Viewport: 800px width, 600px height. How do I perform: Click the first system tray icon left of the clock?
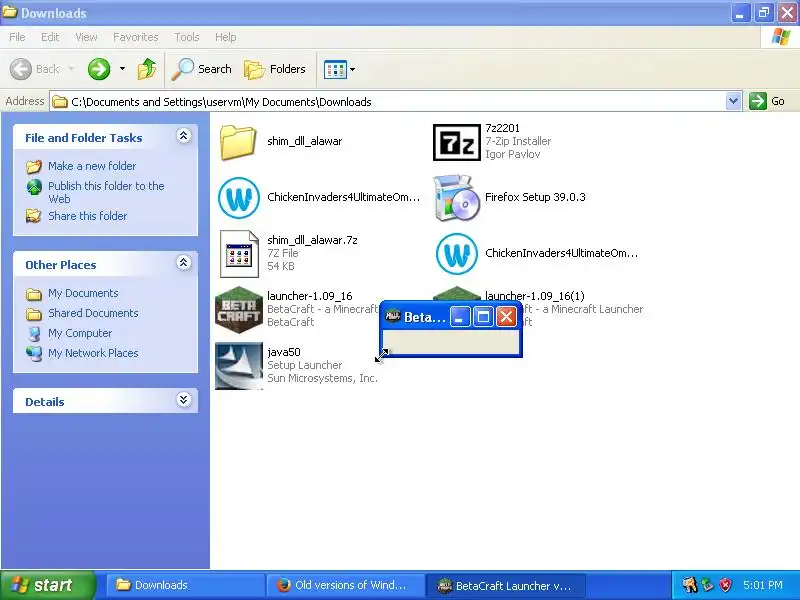coord(690,585)
